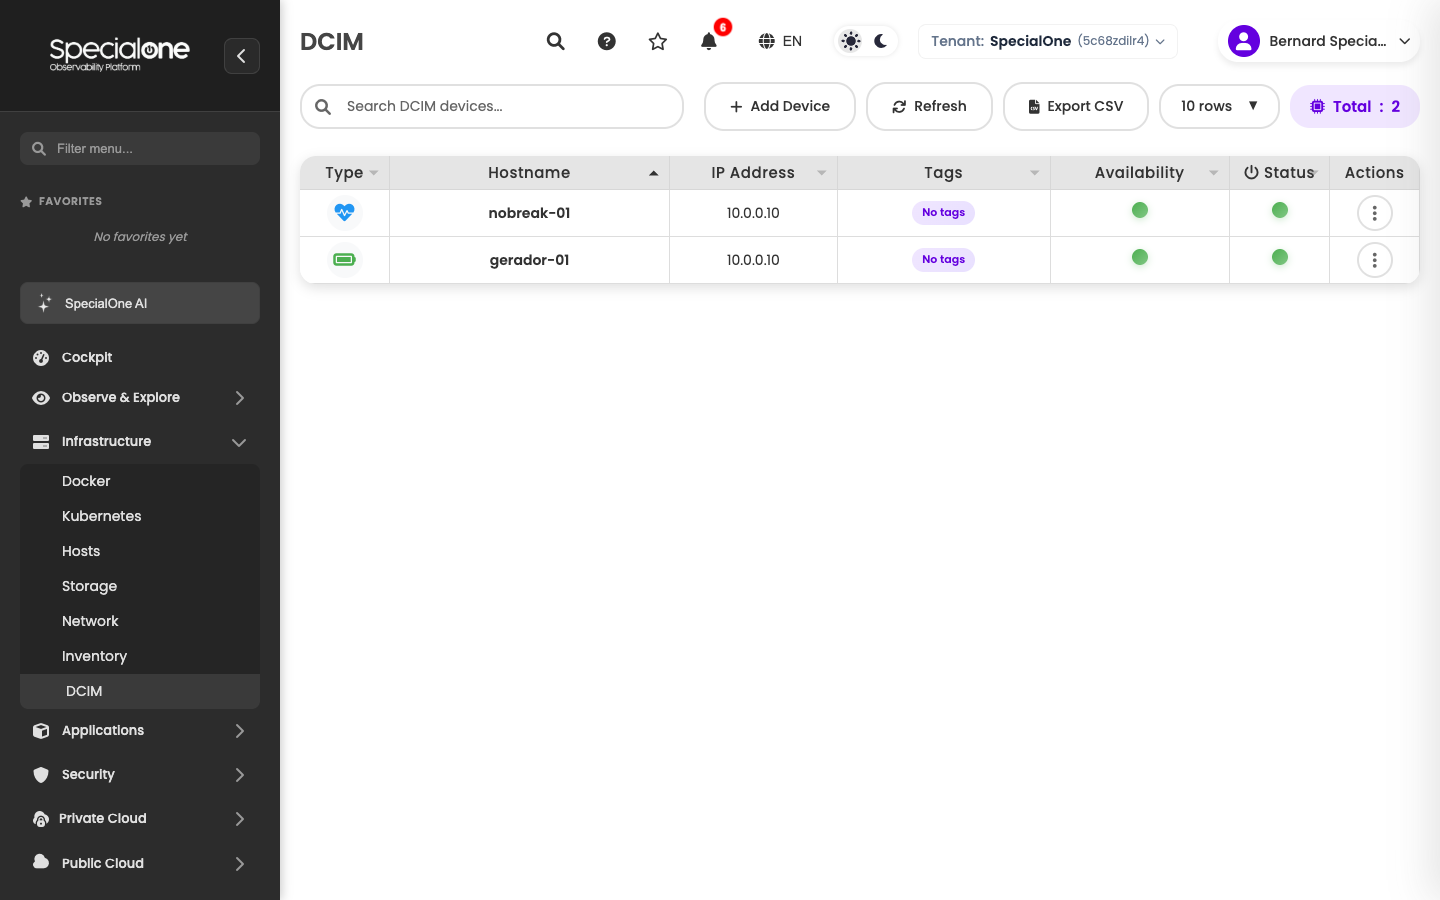The width and height of the screenshot is (1440, 900).
Task: Click the Observe & Explore eye icon
Action: click(41, 398)
